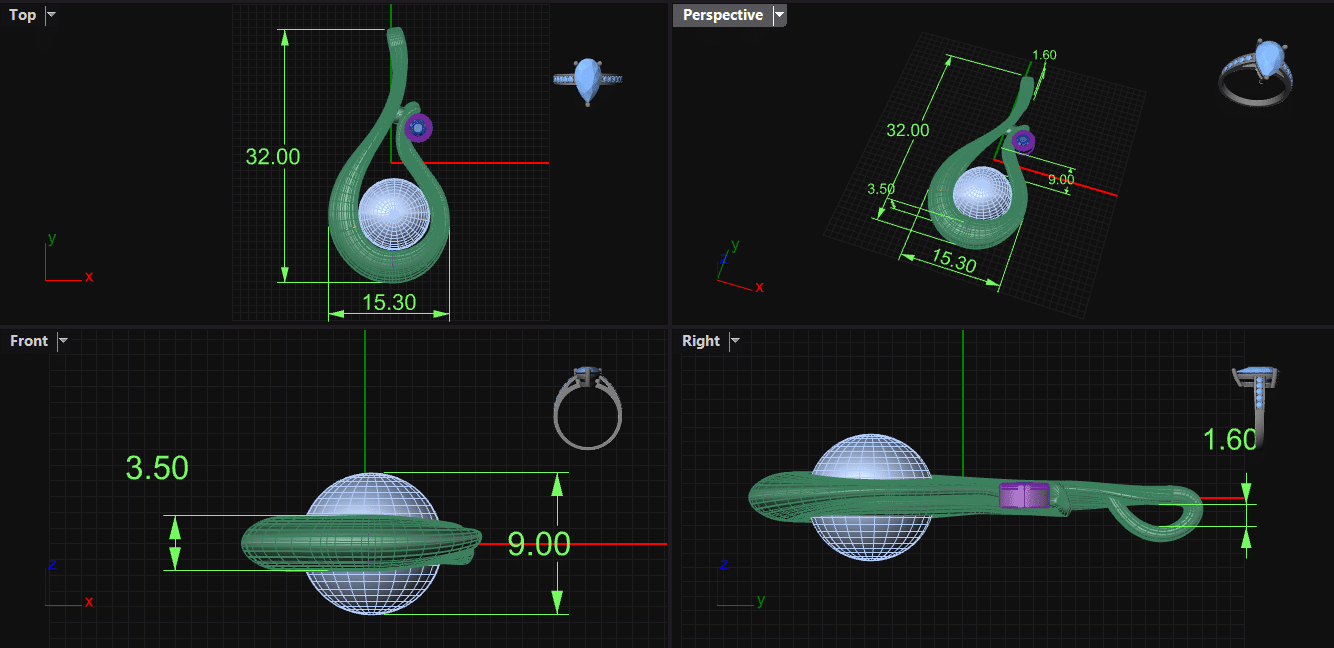Viewport: 1334px width, 648px height.
Task: Select the 15.30 dimension in Top view
Action: coord(389,302)
